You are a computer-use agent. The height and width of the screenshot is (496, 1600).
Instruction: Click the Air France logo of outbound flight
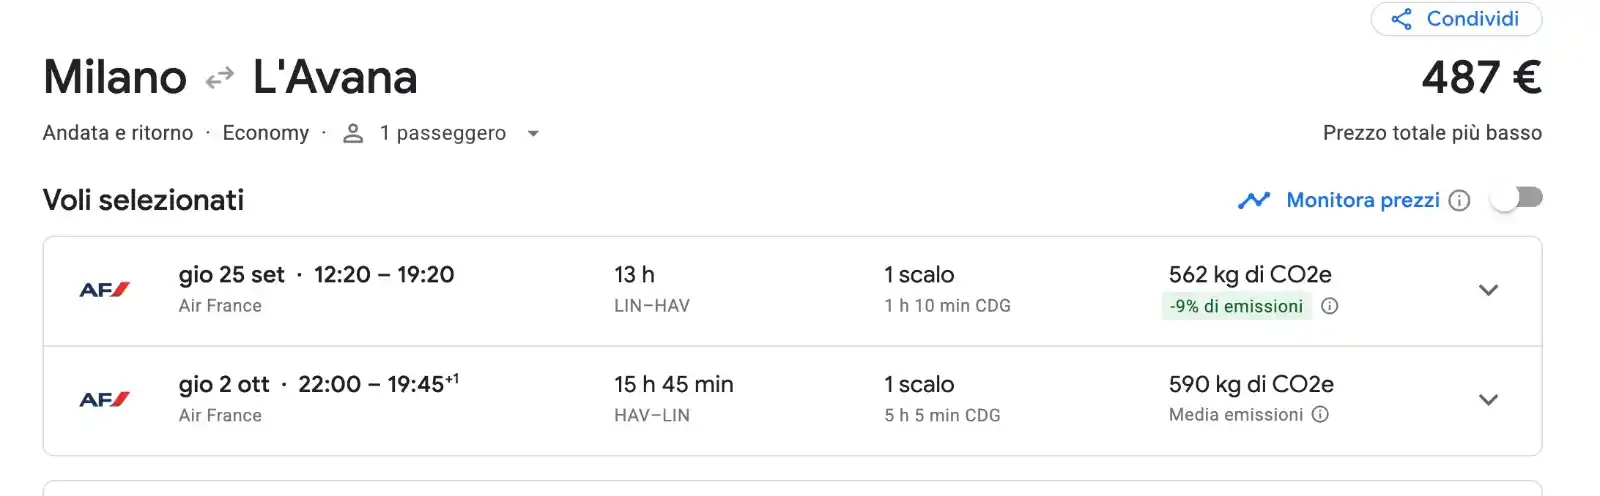point(105,290)
